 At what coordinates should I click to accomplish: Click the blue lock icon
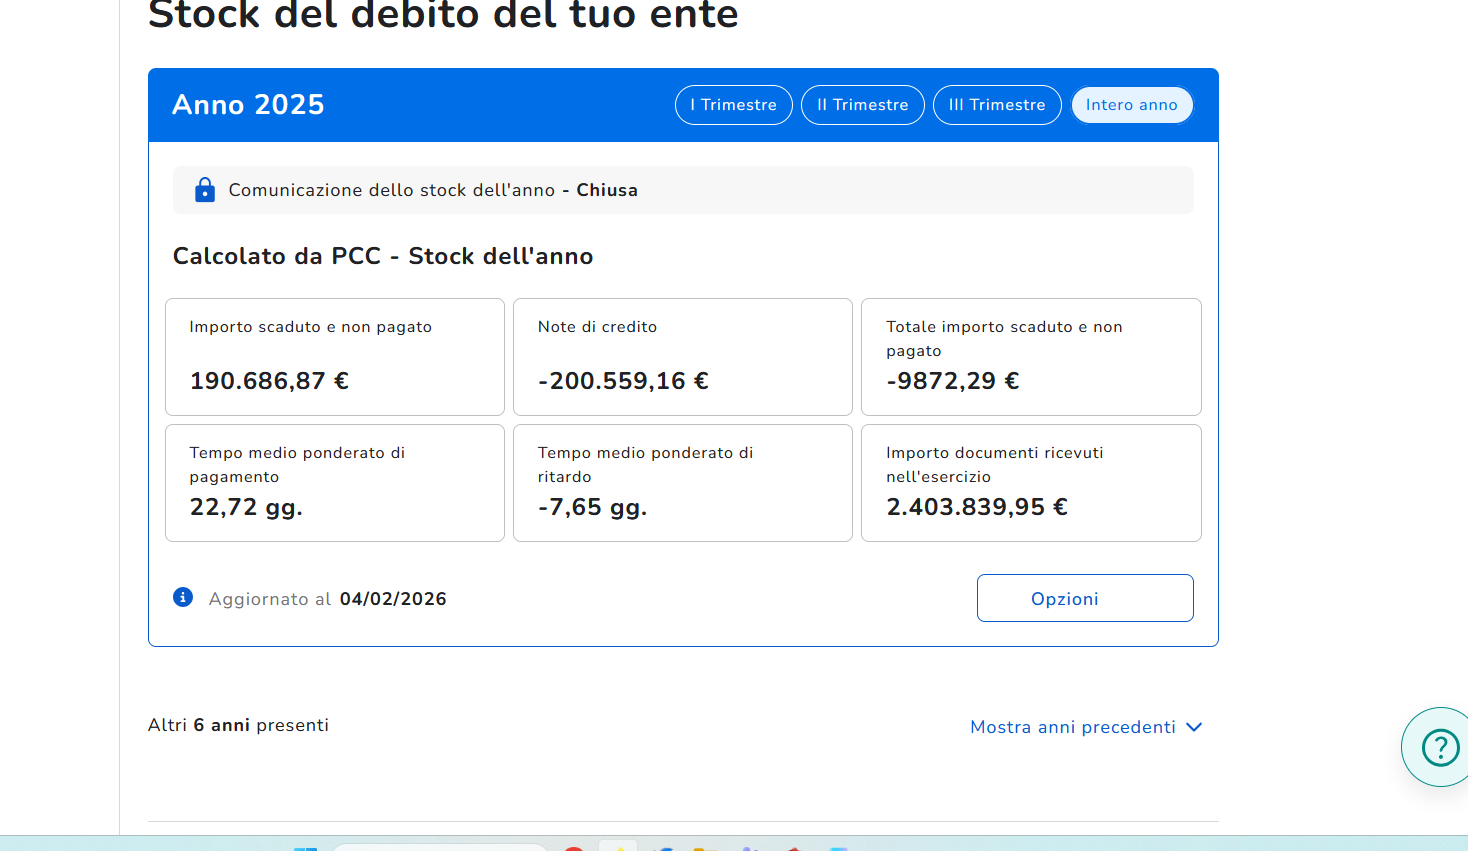(x=205, y=190)
